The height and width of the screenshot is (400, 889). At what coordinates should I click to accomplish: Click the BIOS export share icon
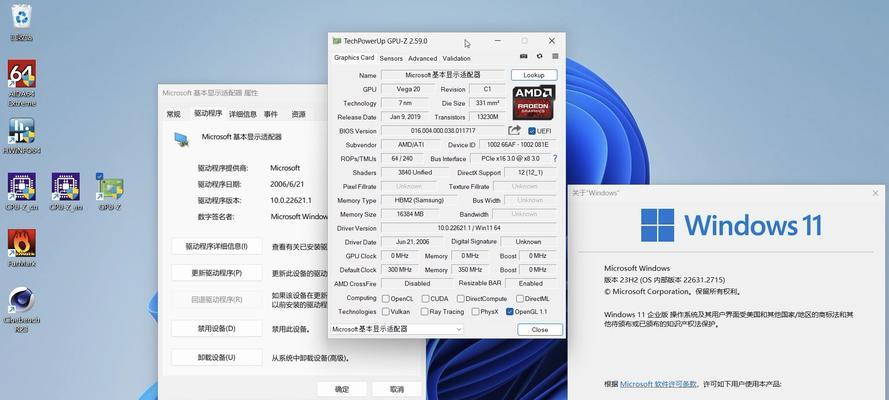pos(514,130)
